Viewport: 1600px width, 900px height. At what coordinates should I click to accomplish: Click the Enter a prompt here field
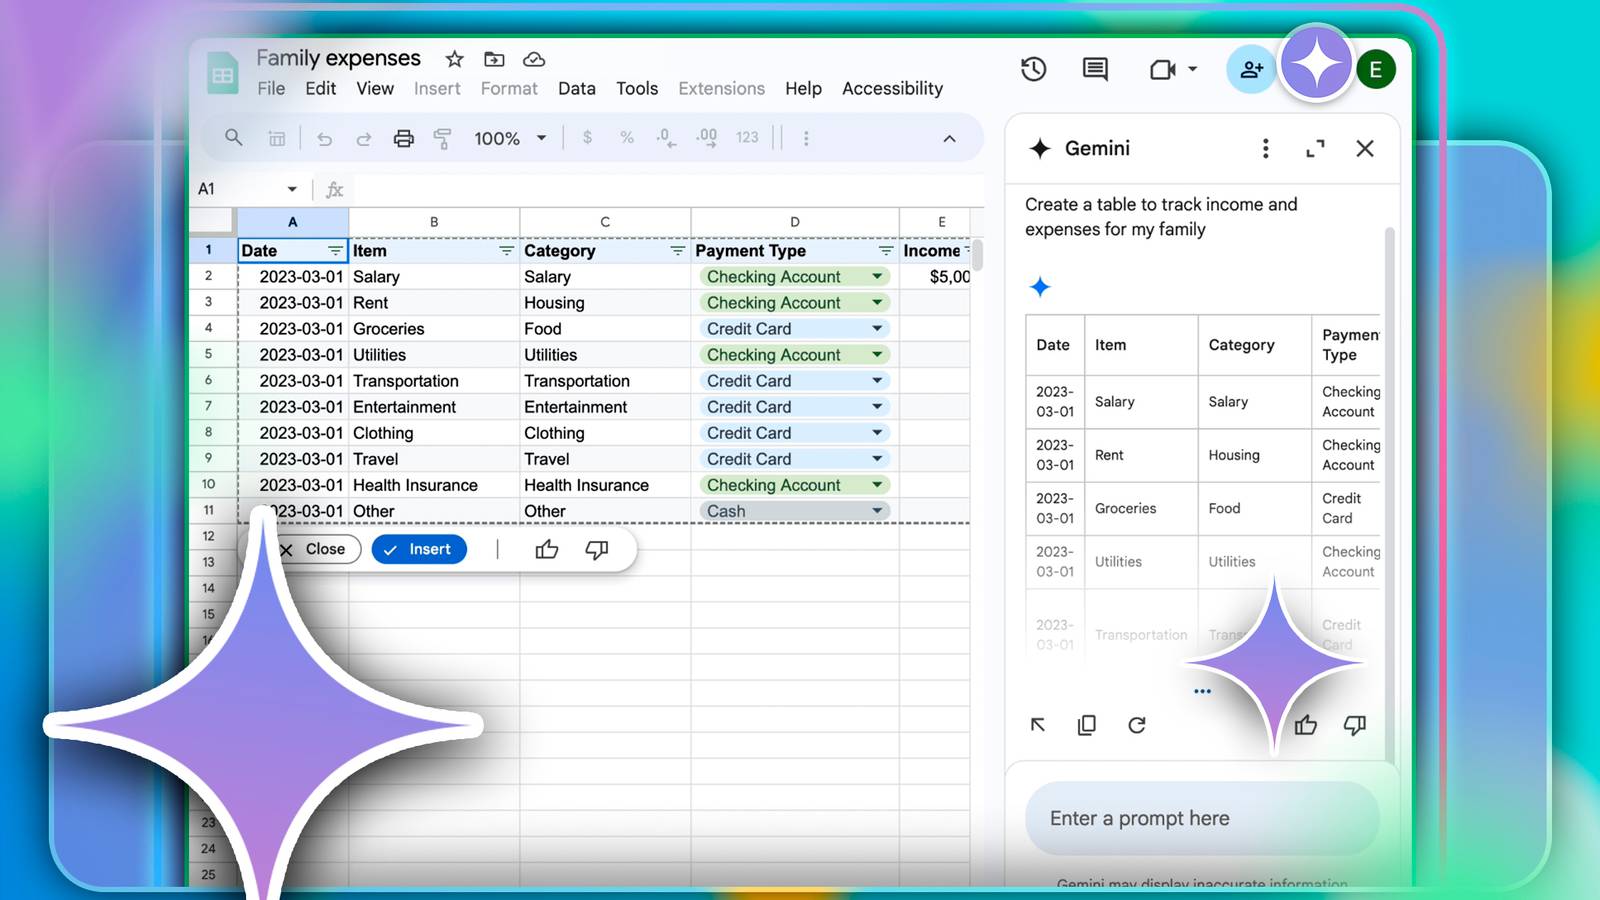click(x=1200, y=818)
